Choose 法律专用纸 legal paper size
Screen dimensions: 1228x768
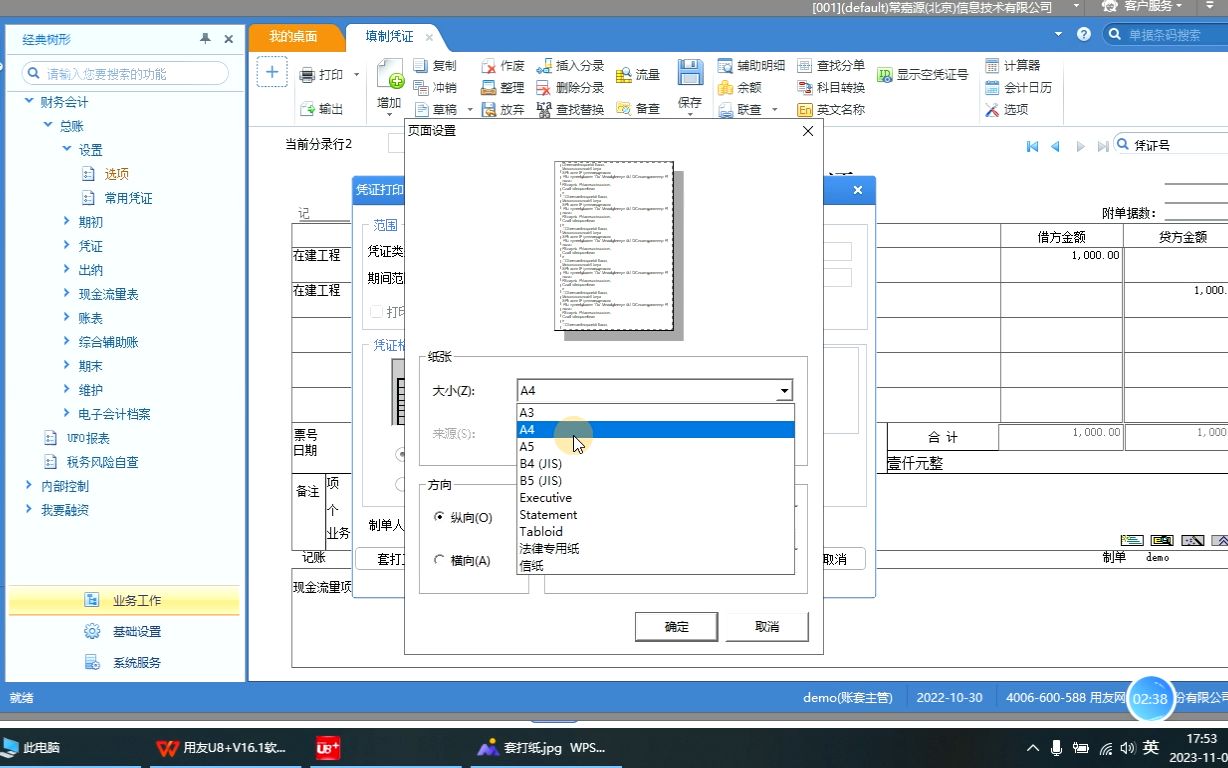click(655, 548)
